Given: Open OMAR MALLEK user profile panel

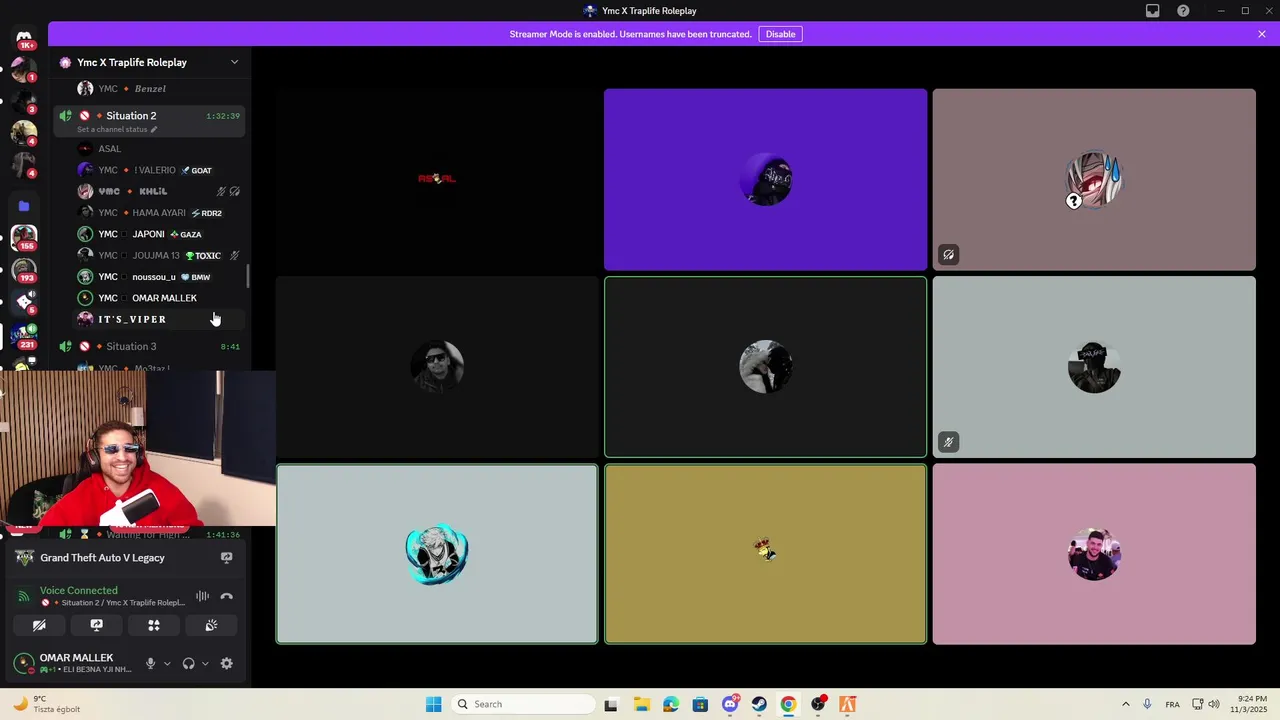Looking at the screenshot, I should click(x=73, y=663).
